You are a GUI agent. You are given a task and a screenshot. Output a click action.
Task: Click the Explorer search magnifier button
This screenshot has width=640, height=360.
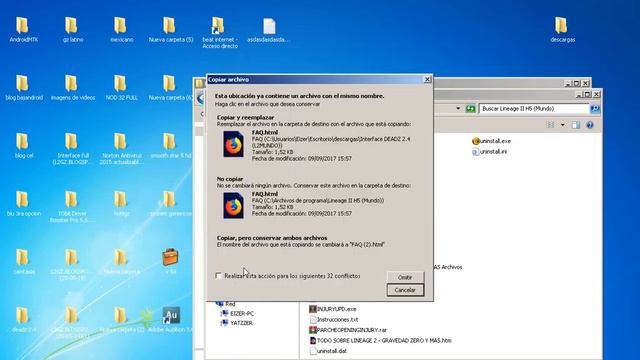point(595,109)
